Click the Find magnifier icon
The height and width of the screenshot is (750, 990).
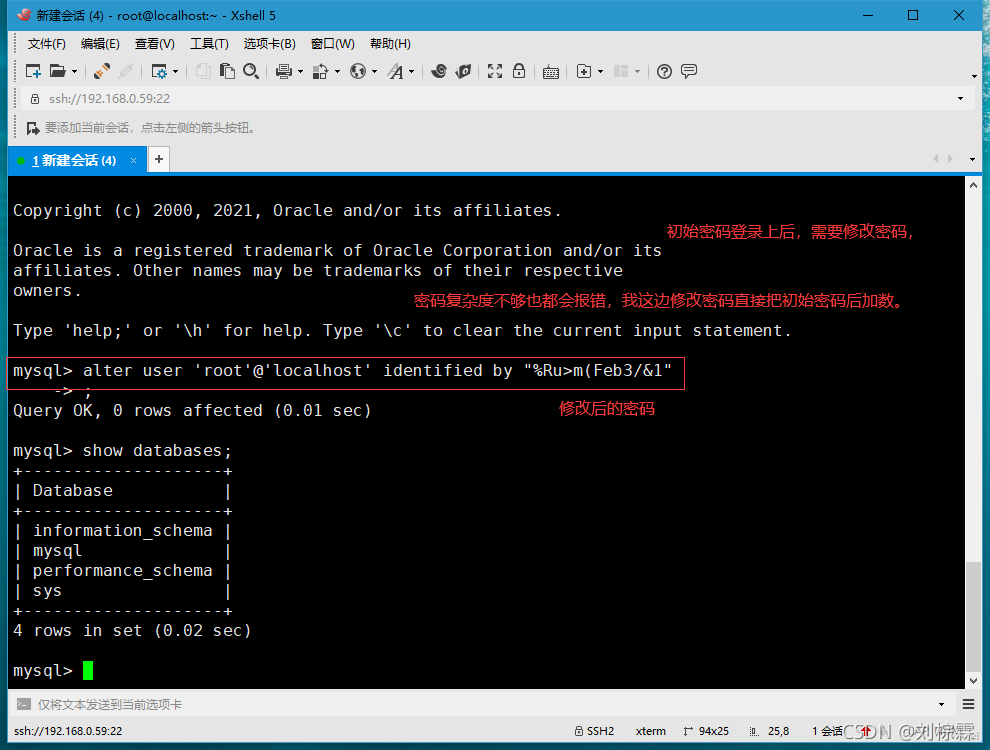[251, 71]
